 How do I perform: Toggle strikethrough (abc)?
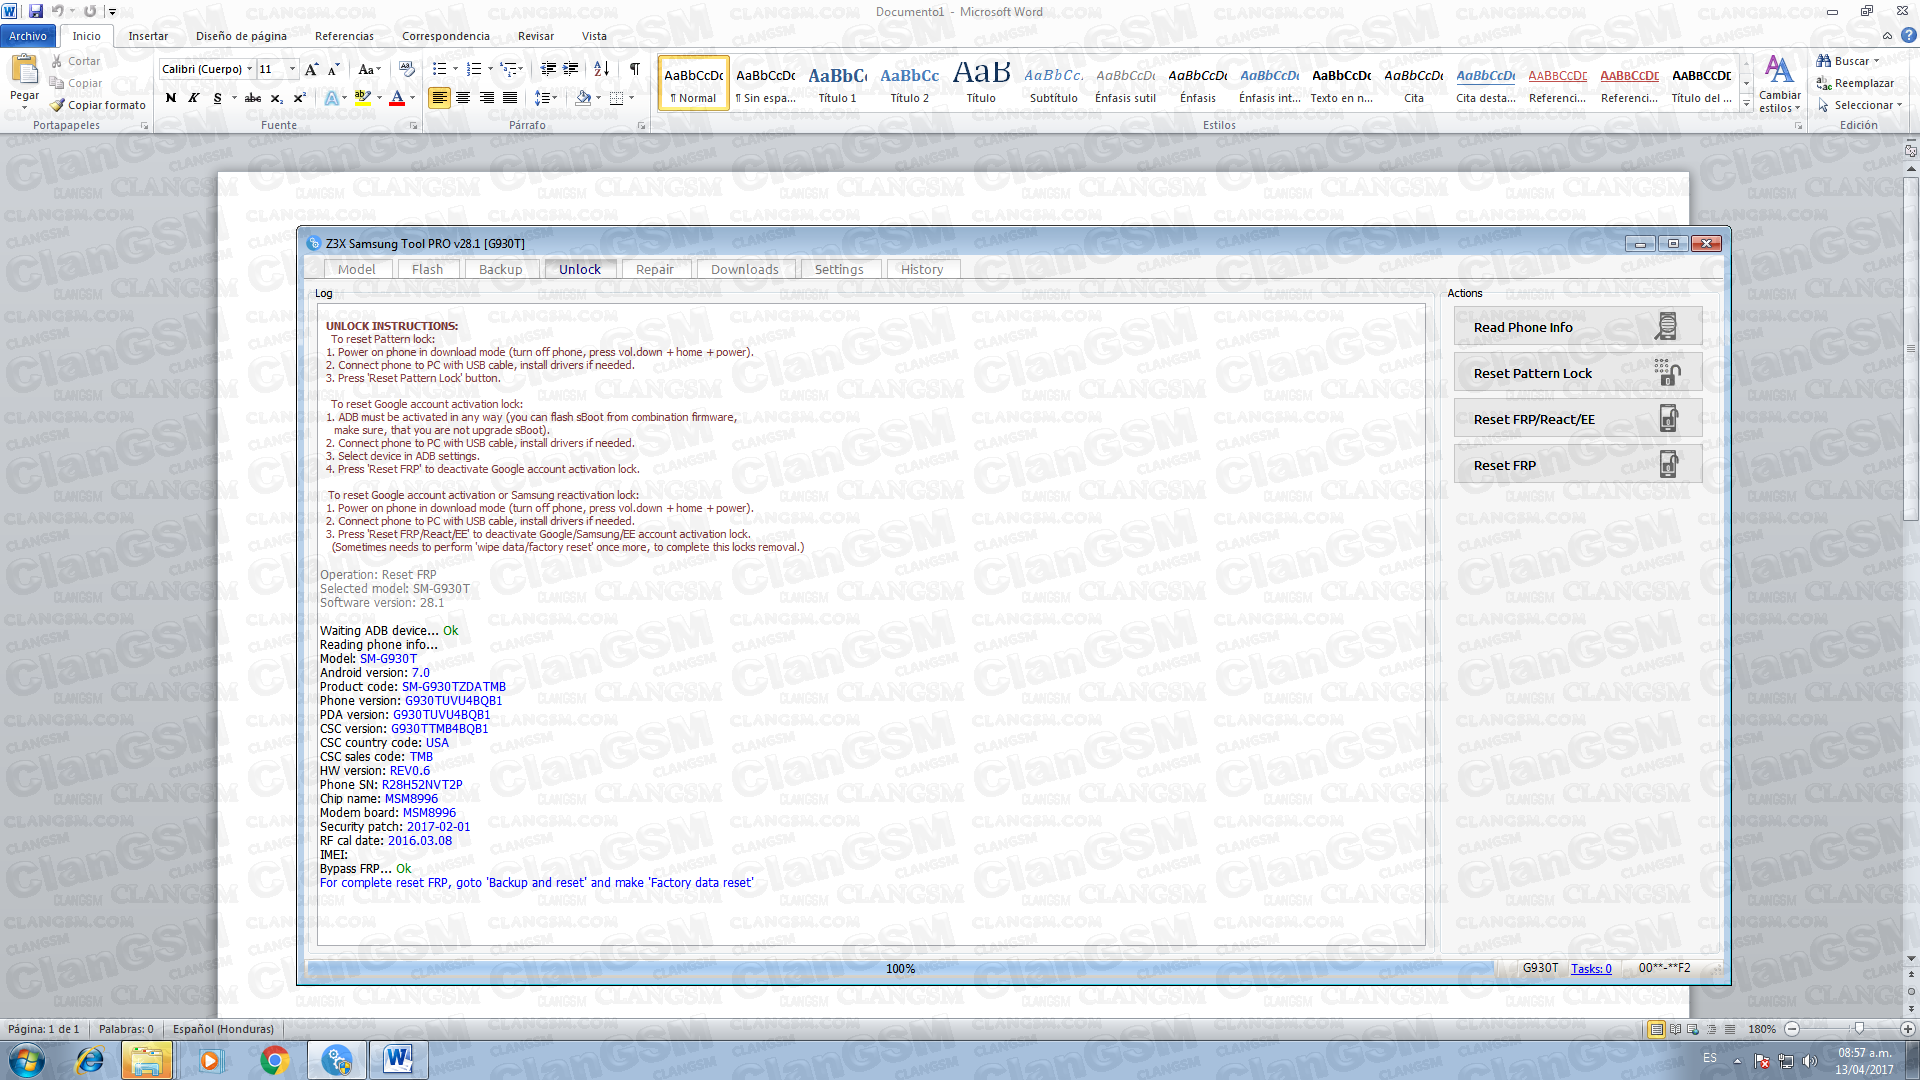pyautogui.click(x=253, y=98)
